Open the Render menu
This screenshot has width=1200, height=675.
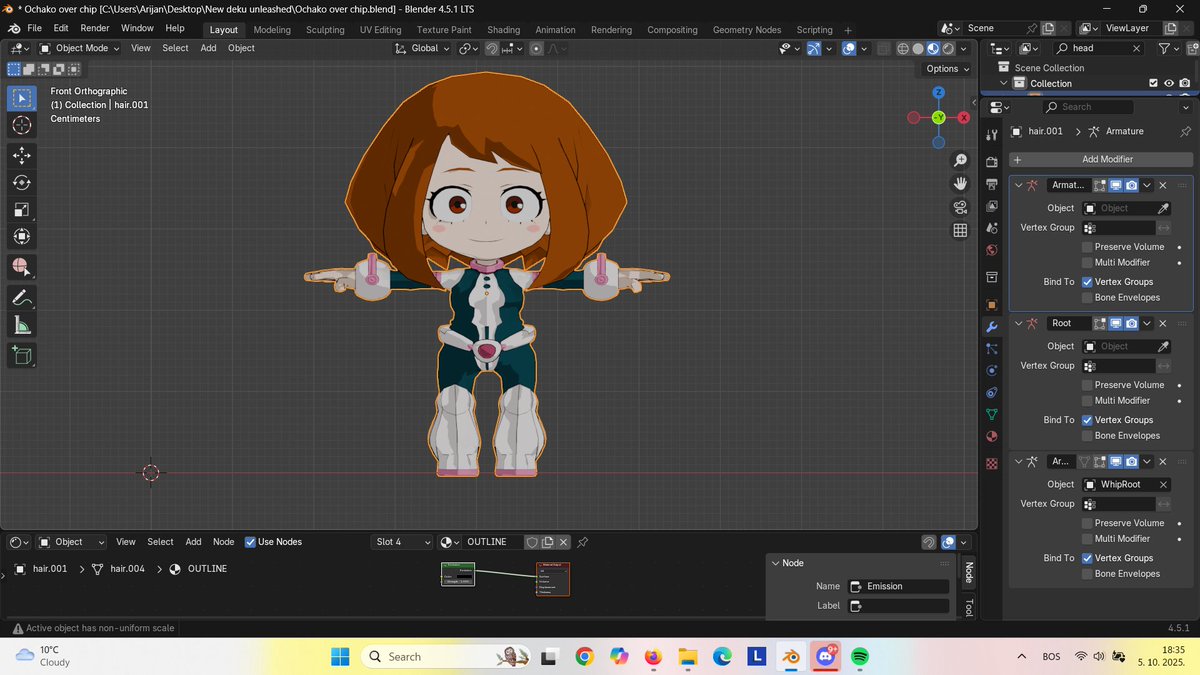click(x=95, y=29)
